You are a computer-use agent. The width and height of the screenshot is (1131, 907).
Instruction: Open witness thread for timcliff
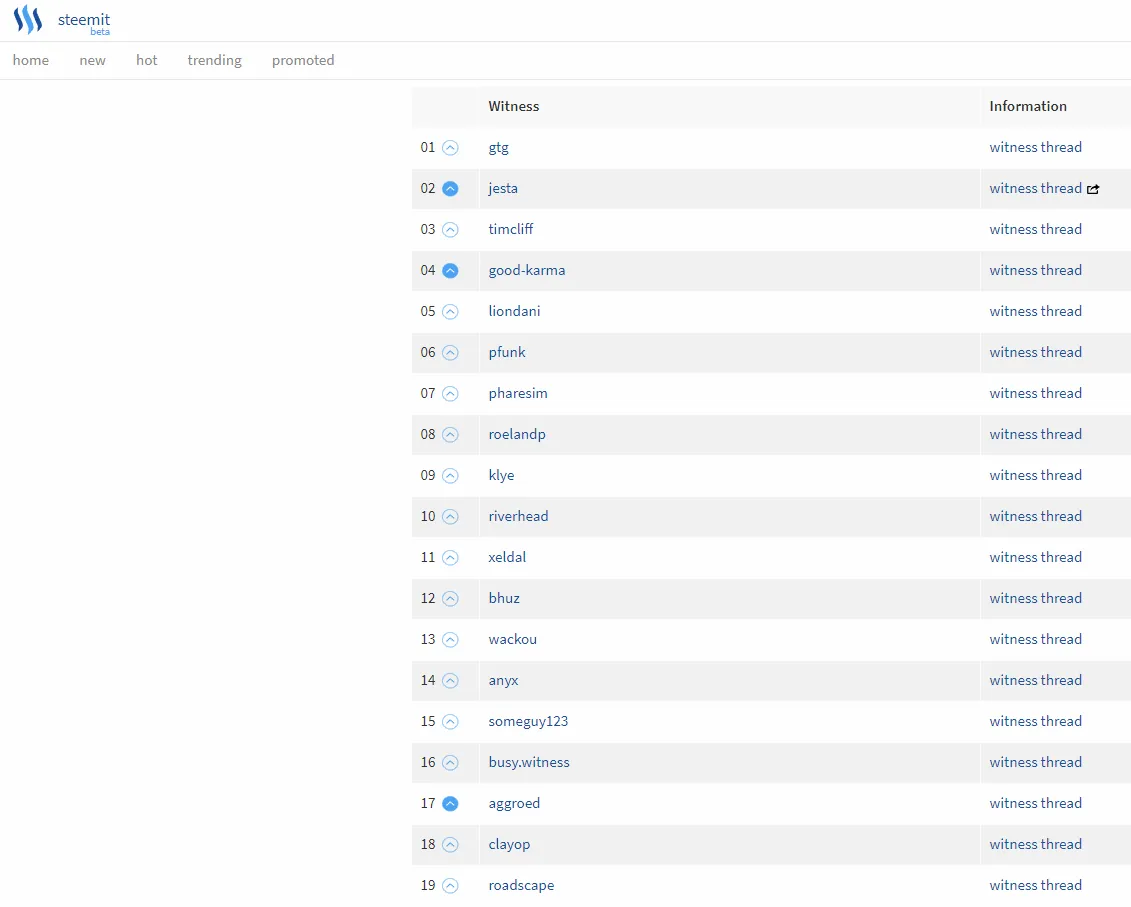click(x=1035, y=229)
